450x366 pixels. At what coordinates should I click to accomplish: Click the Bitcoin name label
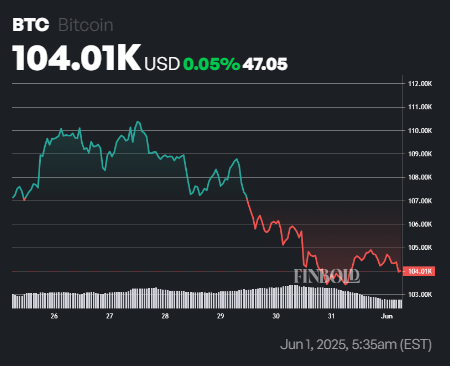coord(86,25)
